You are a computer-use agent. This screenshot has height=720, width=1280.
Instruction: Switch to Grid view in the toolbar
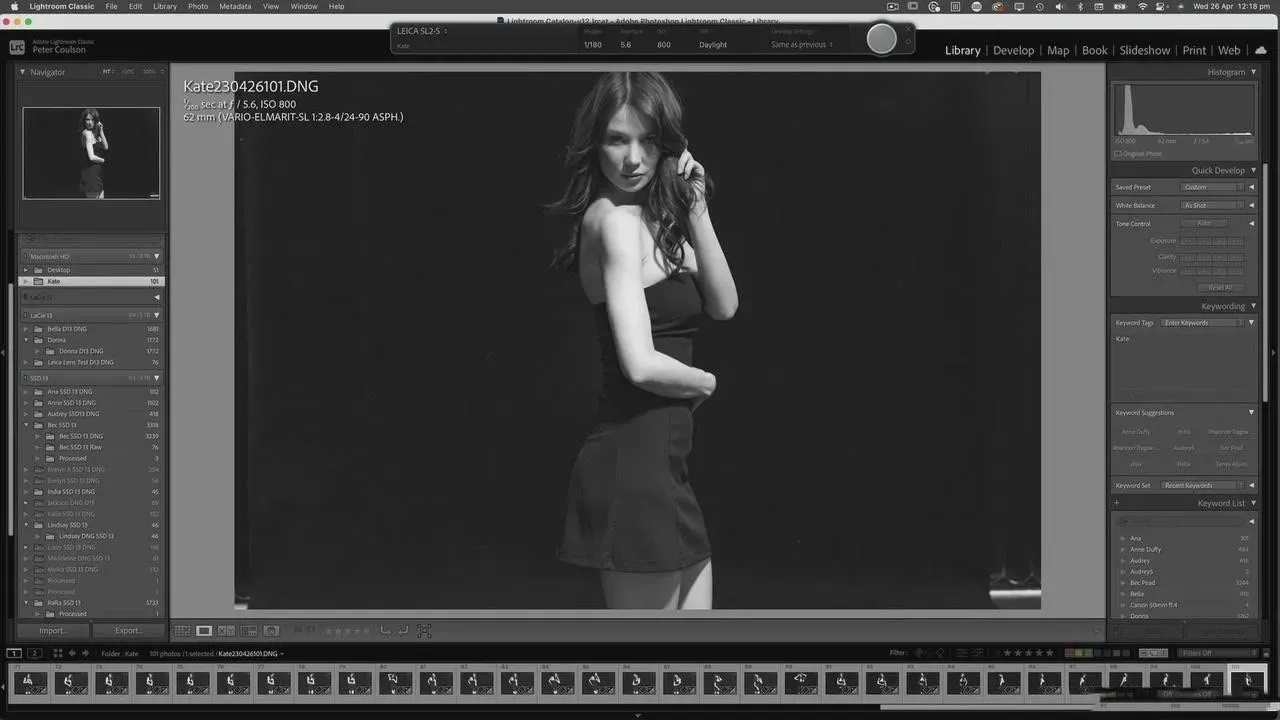(182, 631)
